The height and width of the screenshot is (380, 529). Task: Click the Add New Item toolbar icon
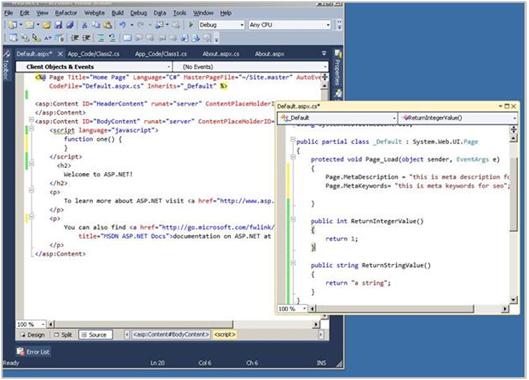point(30,25)
